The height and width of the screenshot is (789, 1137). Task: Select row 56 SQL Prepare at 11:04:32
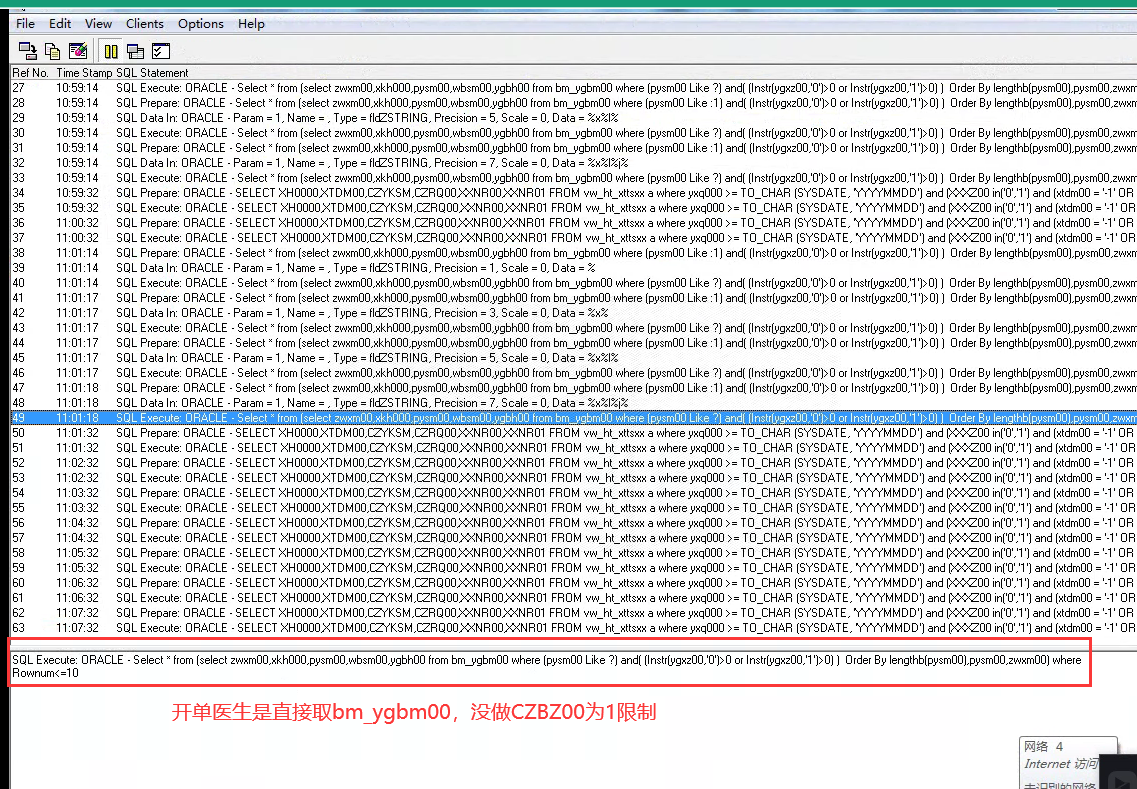[x=574, y=522]
